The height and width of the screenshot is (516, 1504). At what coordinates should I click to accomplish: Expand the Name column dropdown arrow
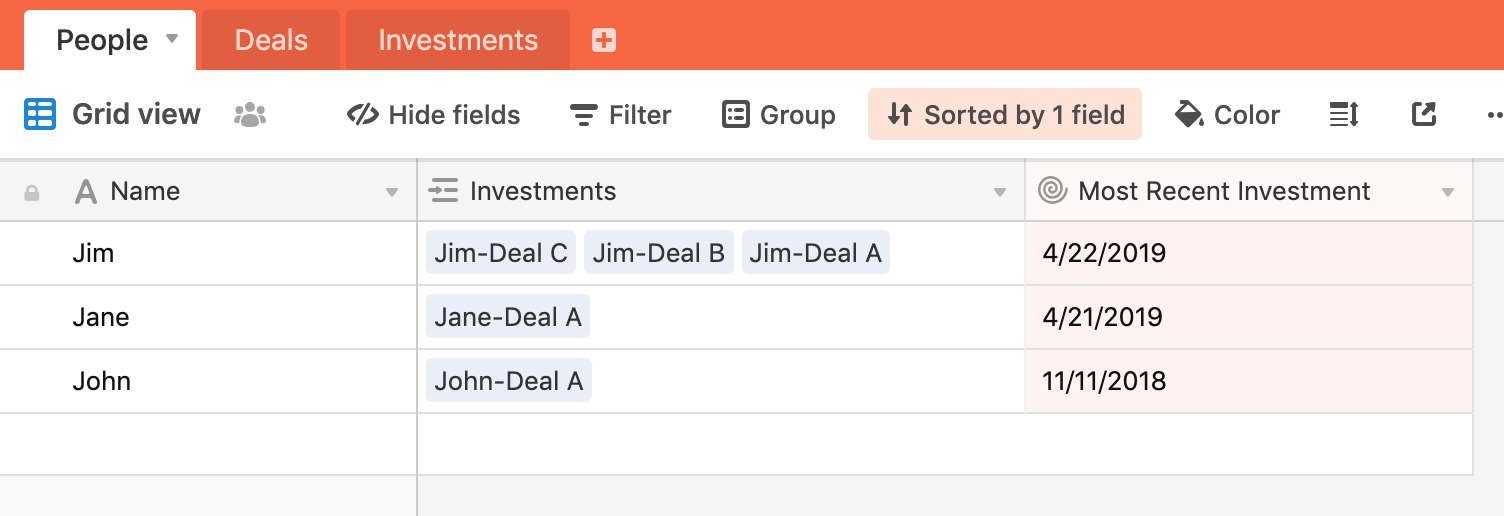point(392,192)
